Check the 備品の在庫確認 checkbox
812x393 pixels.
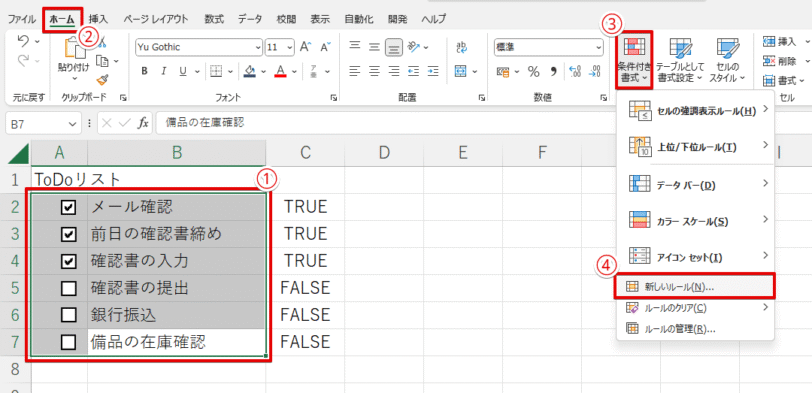(68, 342)
